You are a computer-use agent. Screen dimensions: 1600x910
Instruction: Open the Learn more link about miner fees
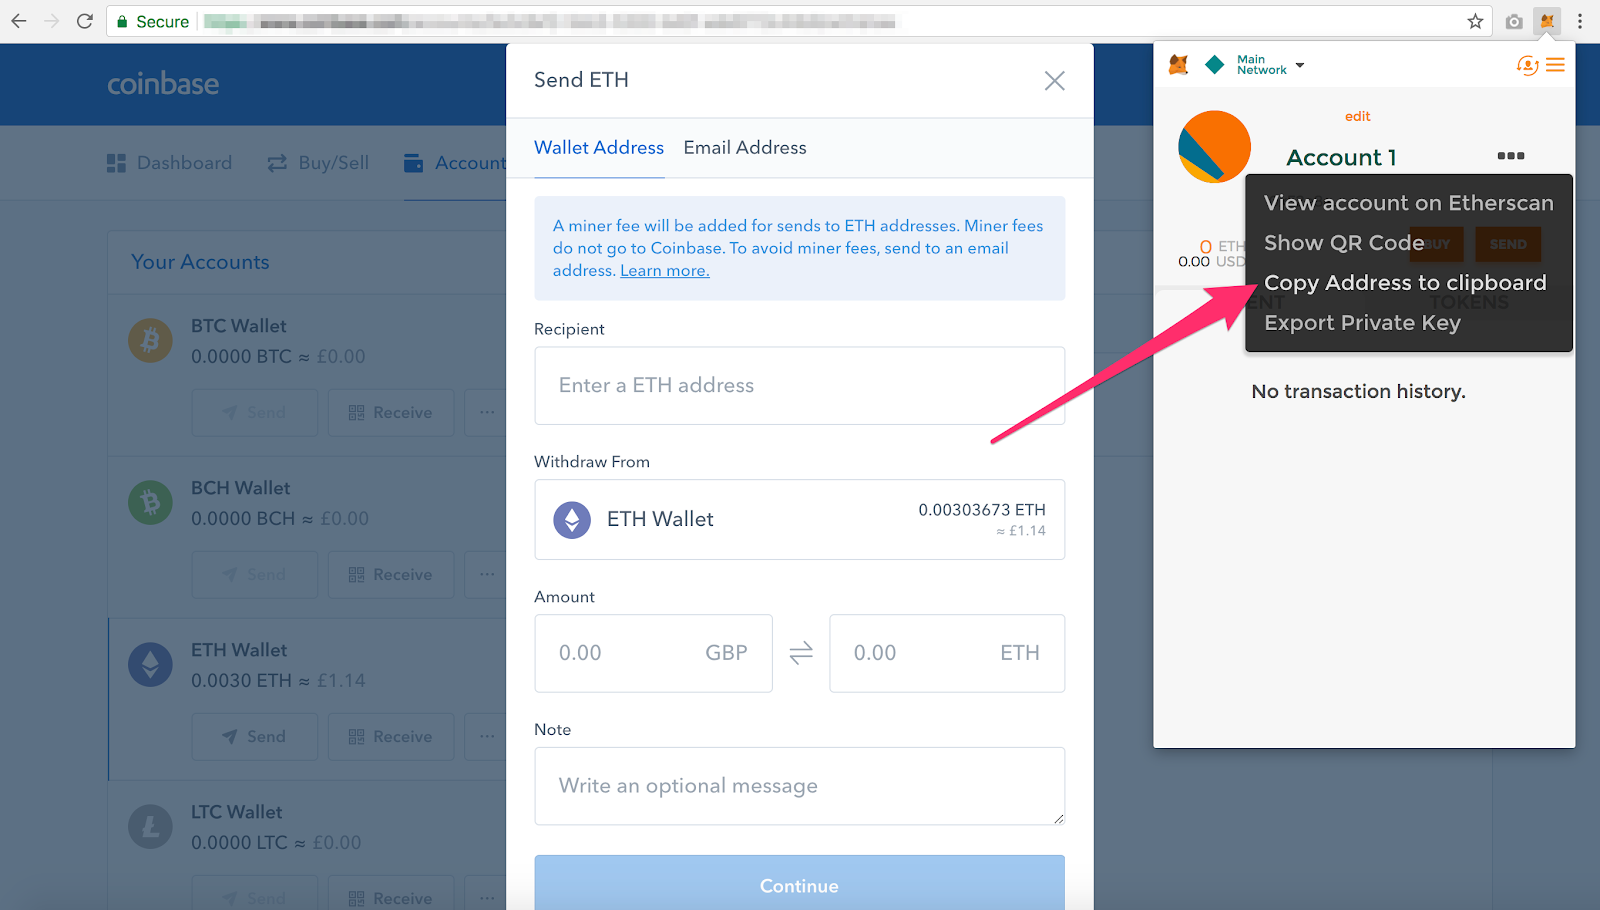665,271
